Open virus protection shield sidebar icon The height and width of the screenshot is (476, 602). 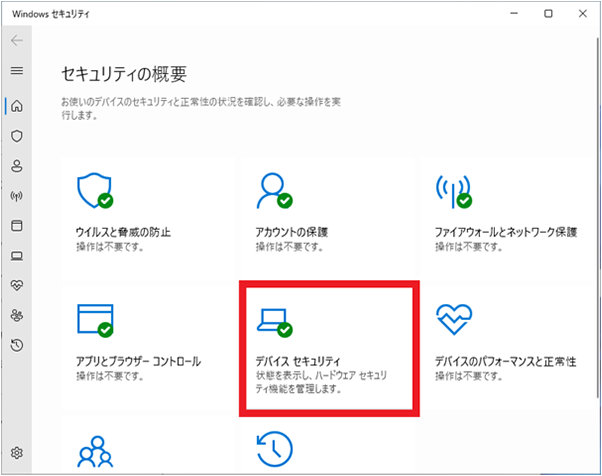[x=17, y=136]
